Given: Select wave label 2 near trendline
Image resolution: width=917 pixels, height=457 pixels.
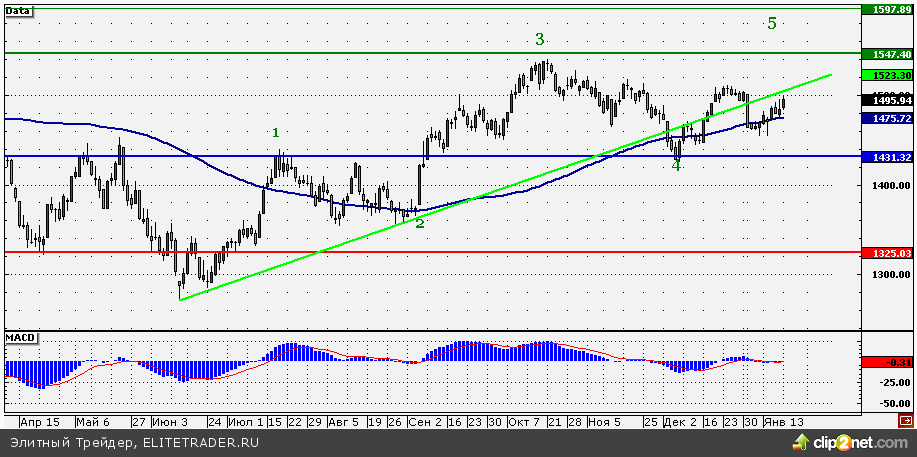Looking at the screenshot, I should (419, 223).
